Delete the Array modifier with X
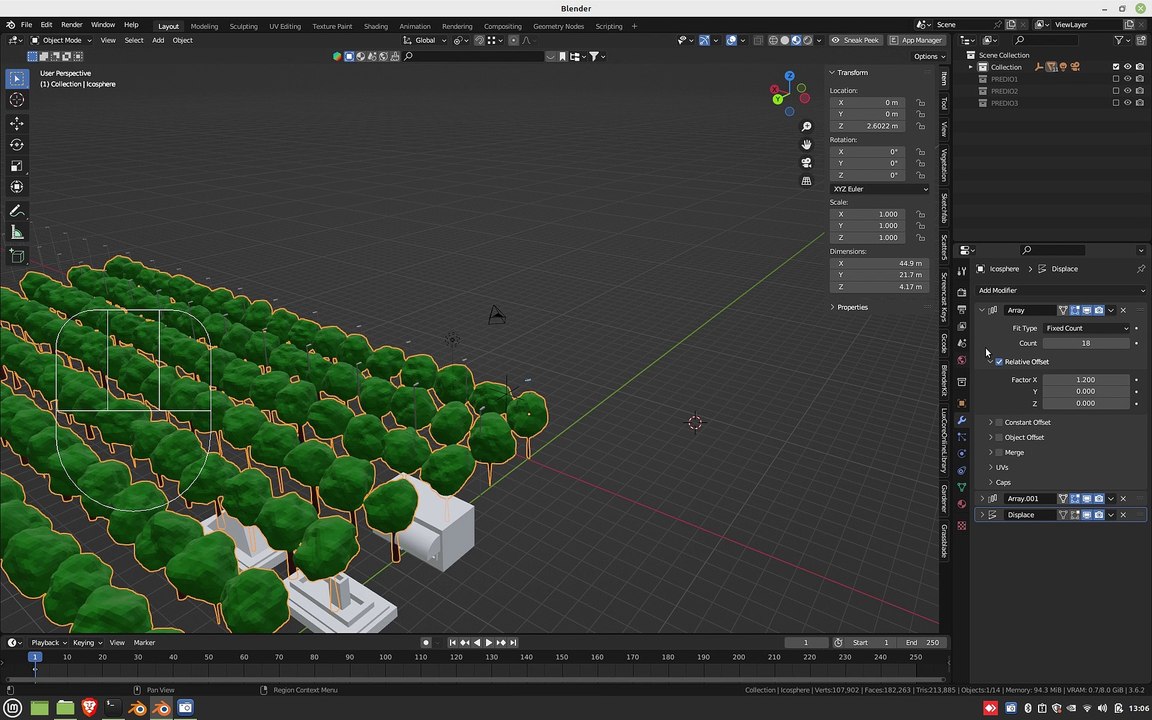Image resolution: width=1152 pixels, height=720 pixels. [1123, 311]
